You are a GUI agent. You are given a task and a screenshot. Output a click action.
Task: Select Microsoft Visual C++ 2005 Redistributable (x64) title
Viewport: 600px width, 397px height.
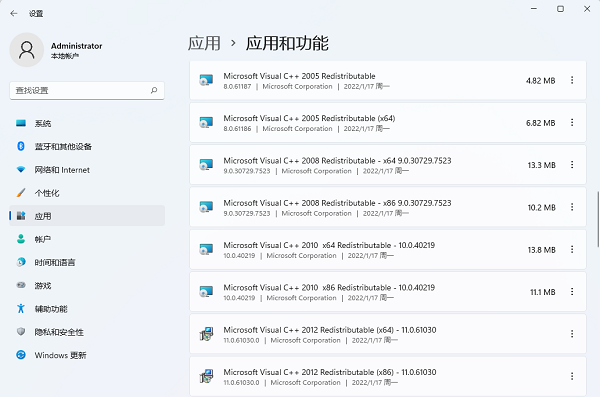click(x=309, y=118)
